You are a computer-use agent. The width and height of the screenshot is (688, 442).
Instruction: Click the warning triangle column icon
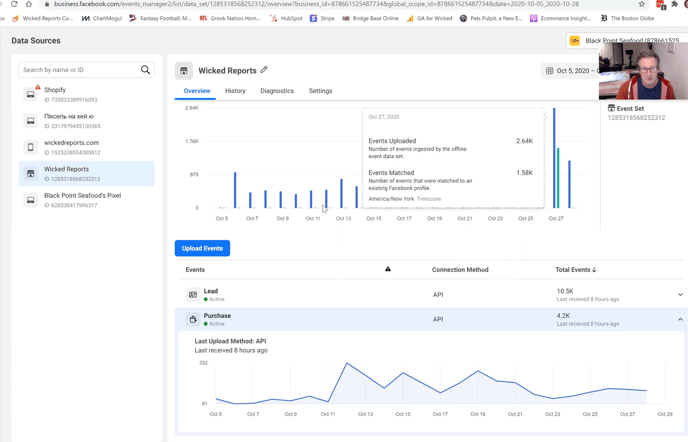pyautogui.click(x=388, y=269)
